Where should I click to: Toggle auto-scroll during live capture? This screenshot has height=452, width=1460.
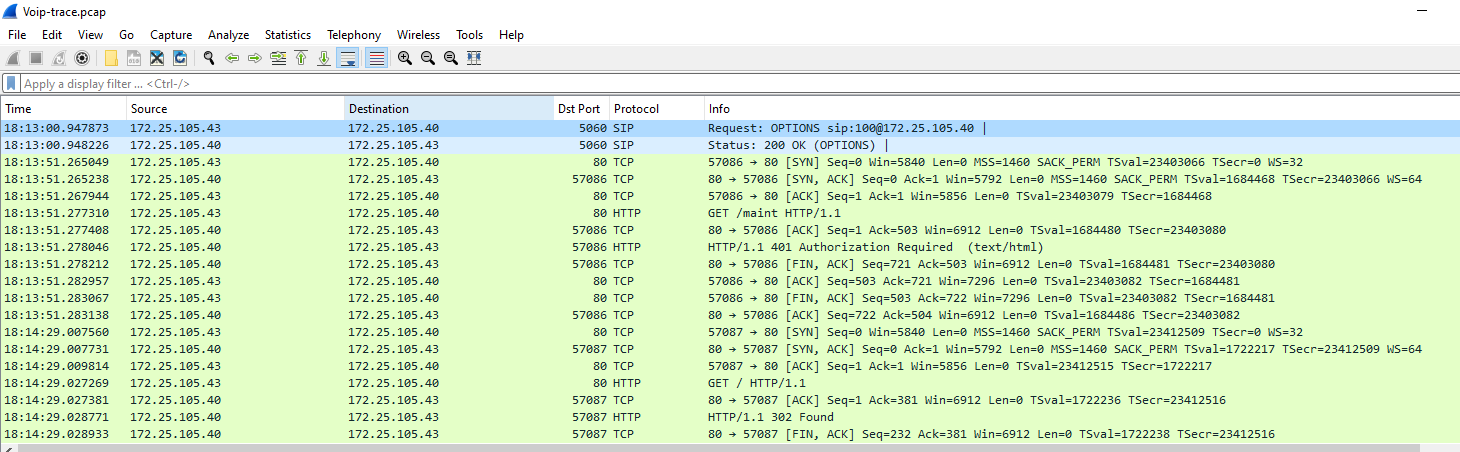[347, 58]
